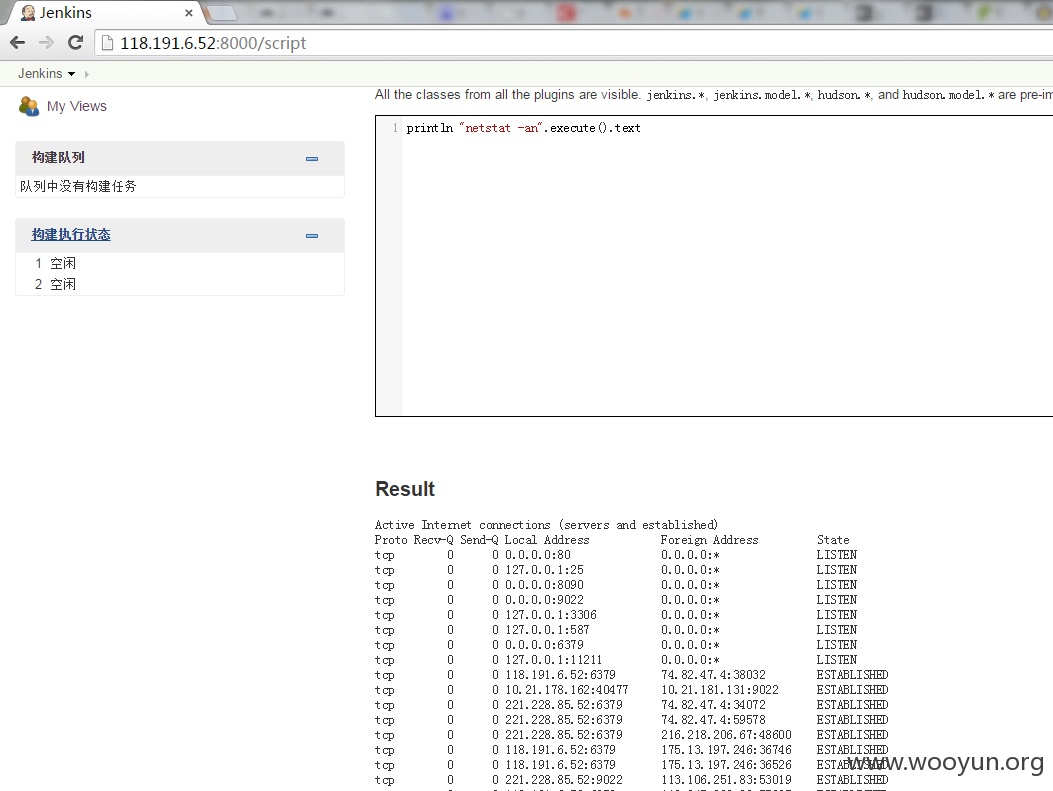Click the State column header
This screenshot has height=791, width=1053.
833,540
